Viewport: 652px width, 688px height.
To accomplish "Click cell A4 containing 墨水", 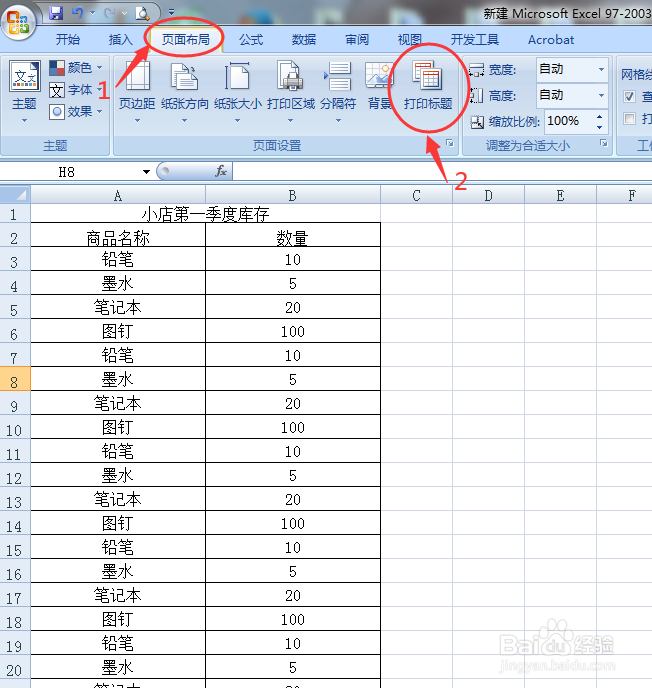I will click(118, 283).
